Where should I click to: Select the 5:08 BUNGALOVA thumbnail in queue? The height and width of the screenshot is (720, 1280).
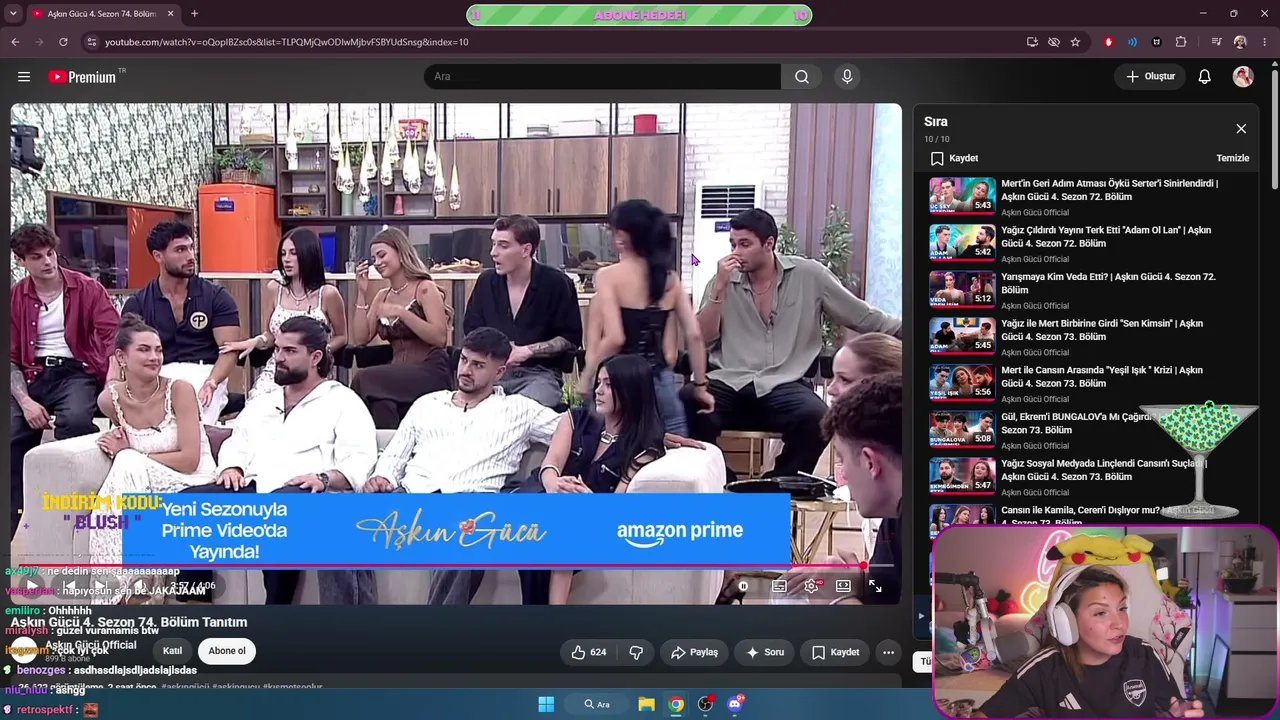(962, 429)
